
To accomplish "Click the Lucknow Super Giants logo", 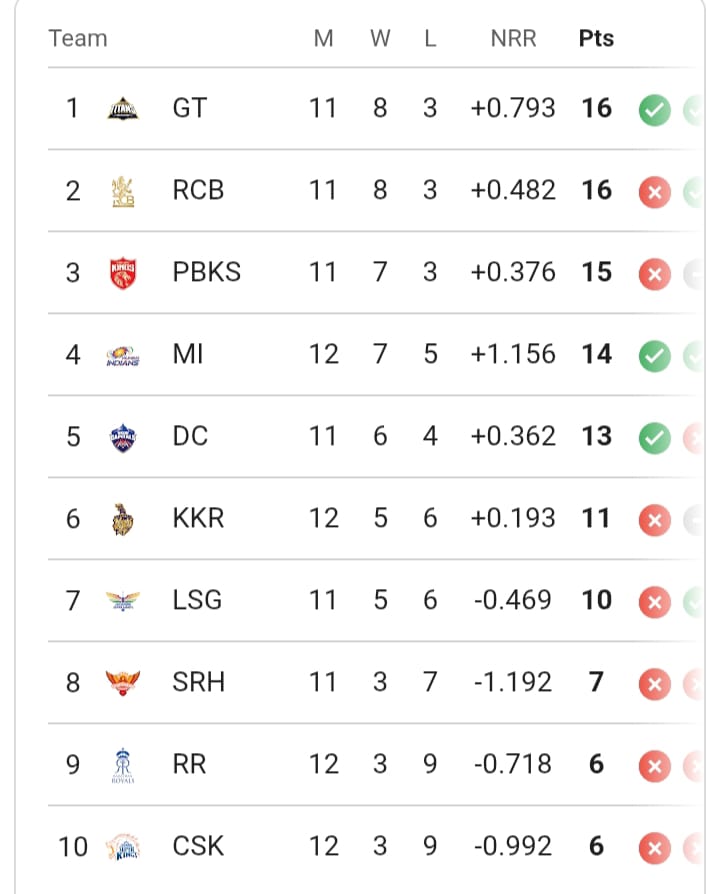I will pos(124,601).
